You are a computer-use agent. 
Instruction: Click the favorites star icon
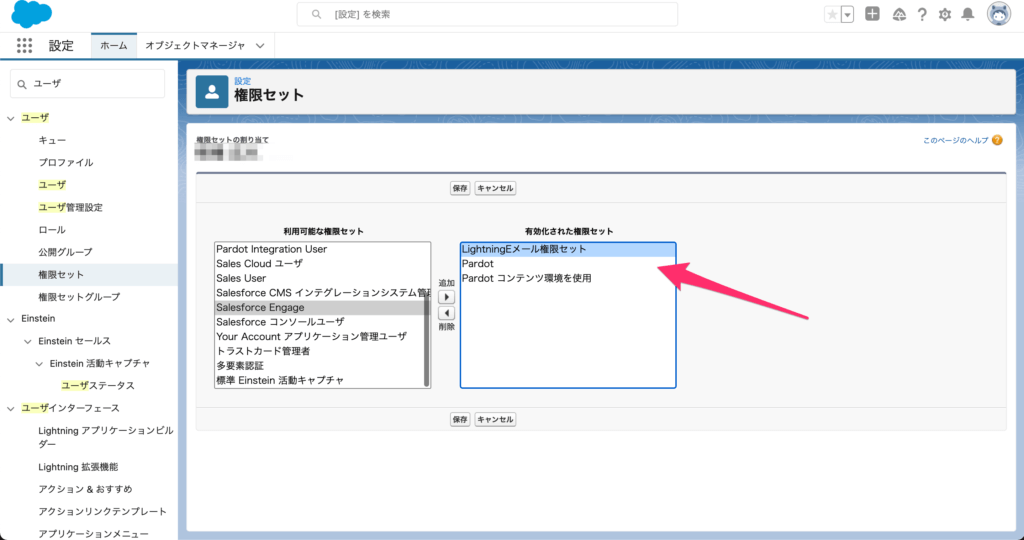pyautogui.click(x=832, y=14)
